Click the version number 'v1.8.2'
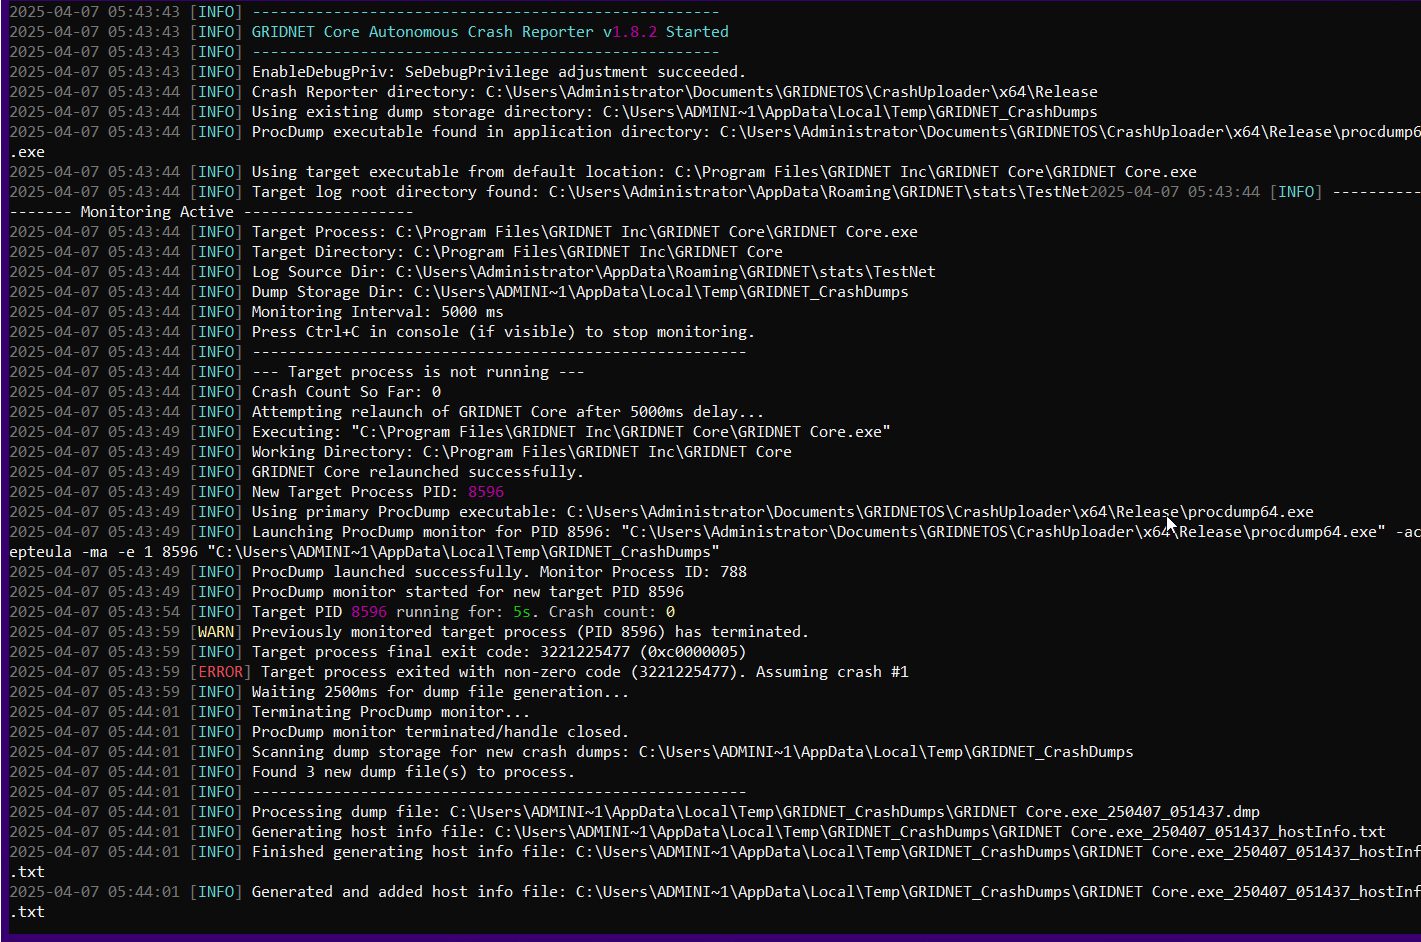 [630, 32]
